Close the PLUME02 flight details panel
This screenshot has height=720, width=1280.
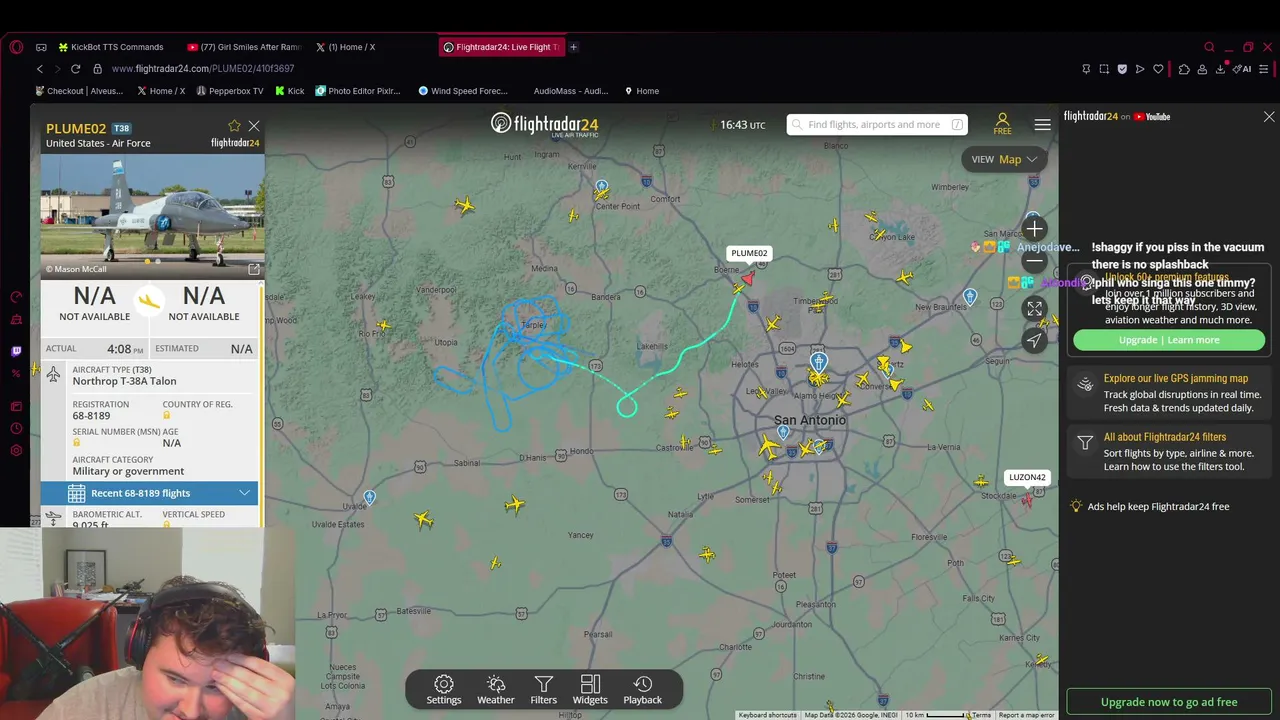(x=254, y=126)
